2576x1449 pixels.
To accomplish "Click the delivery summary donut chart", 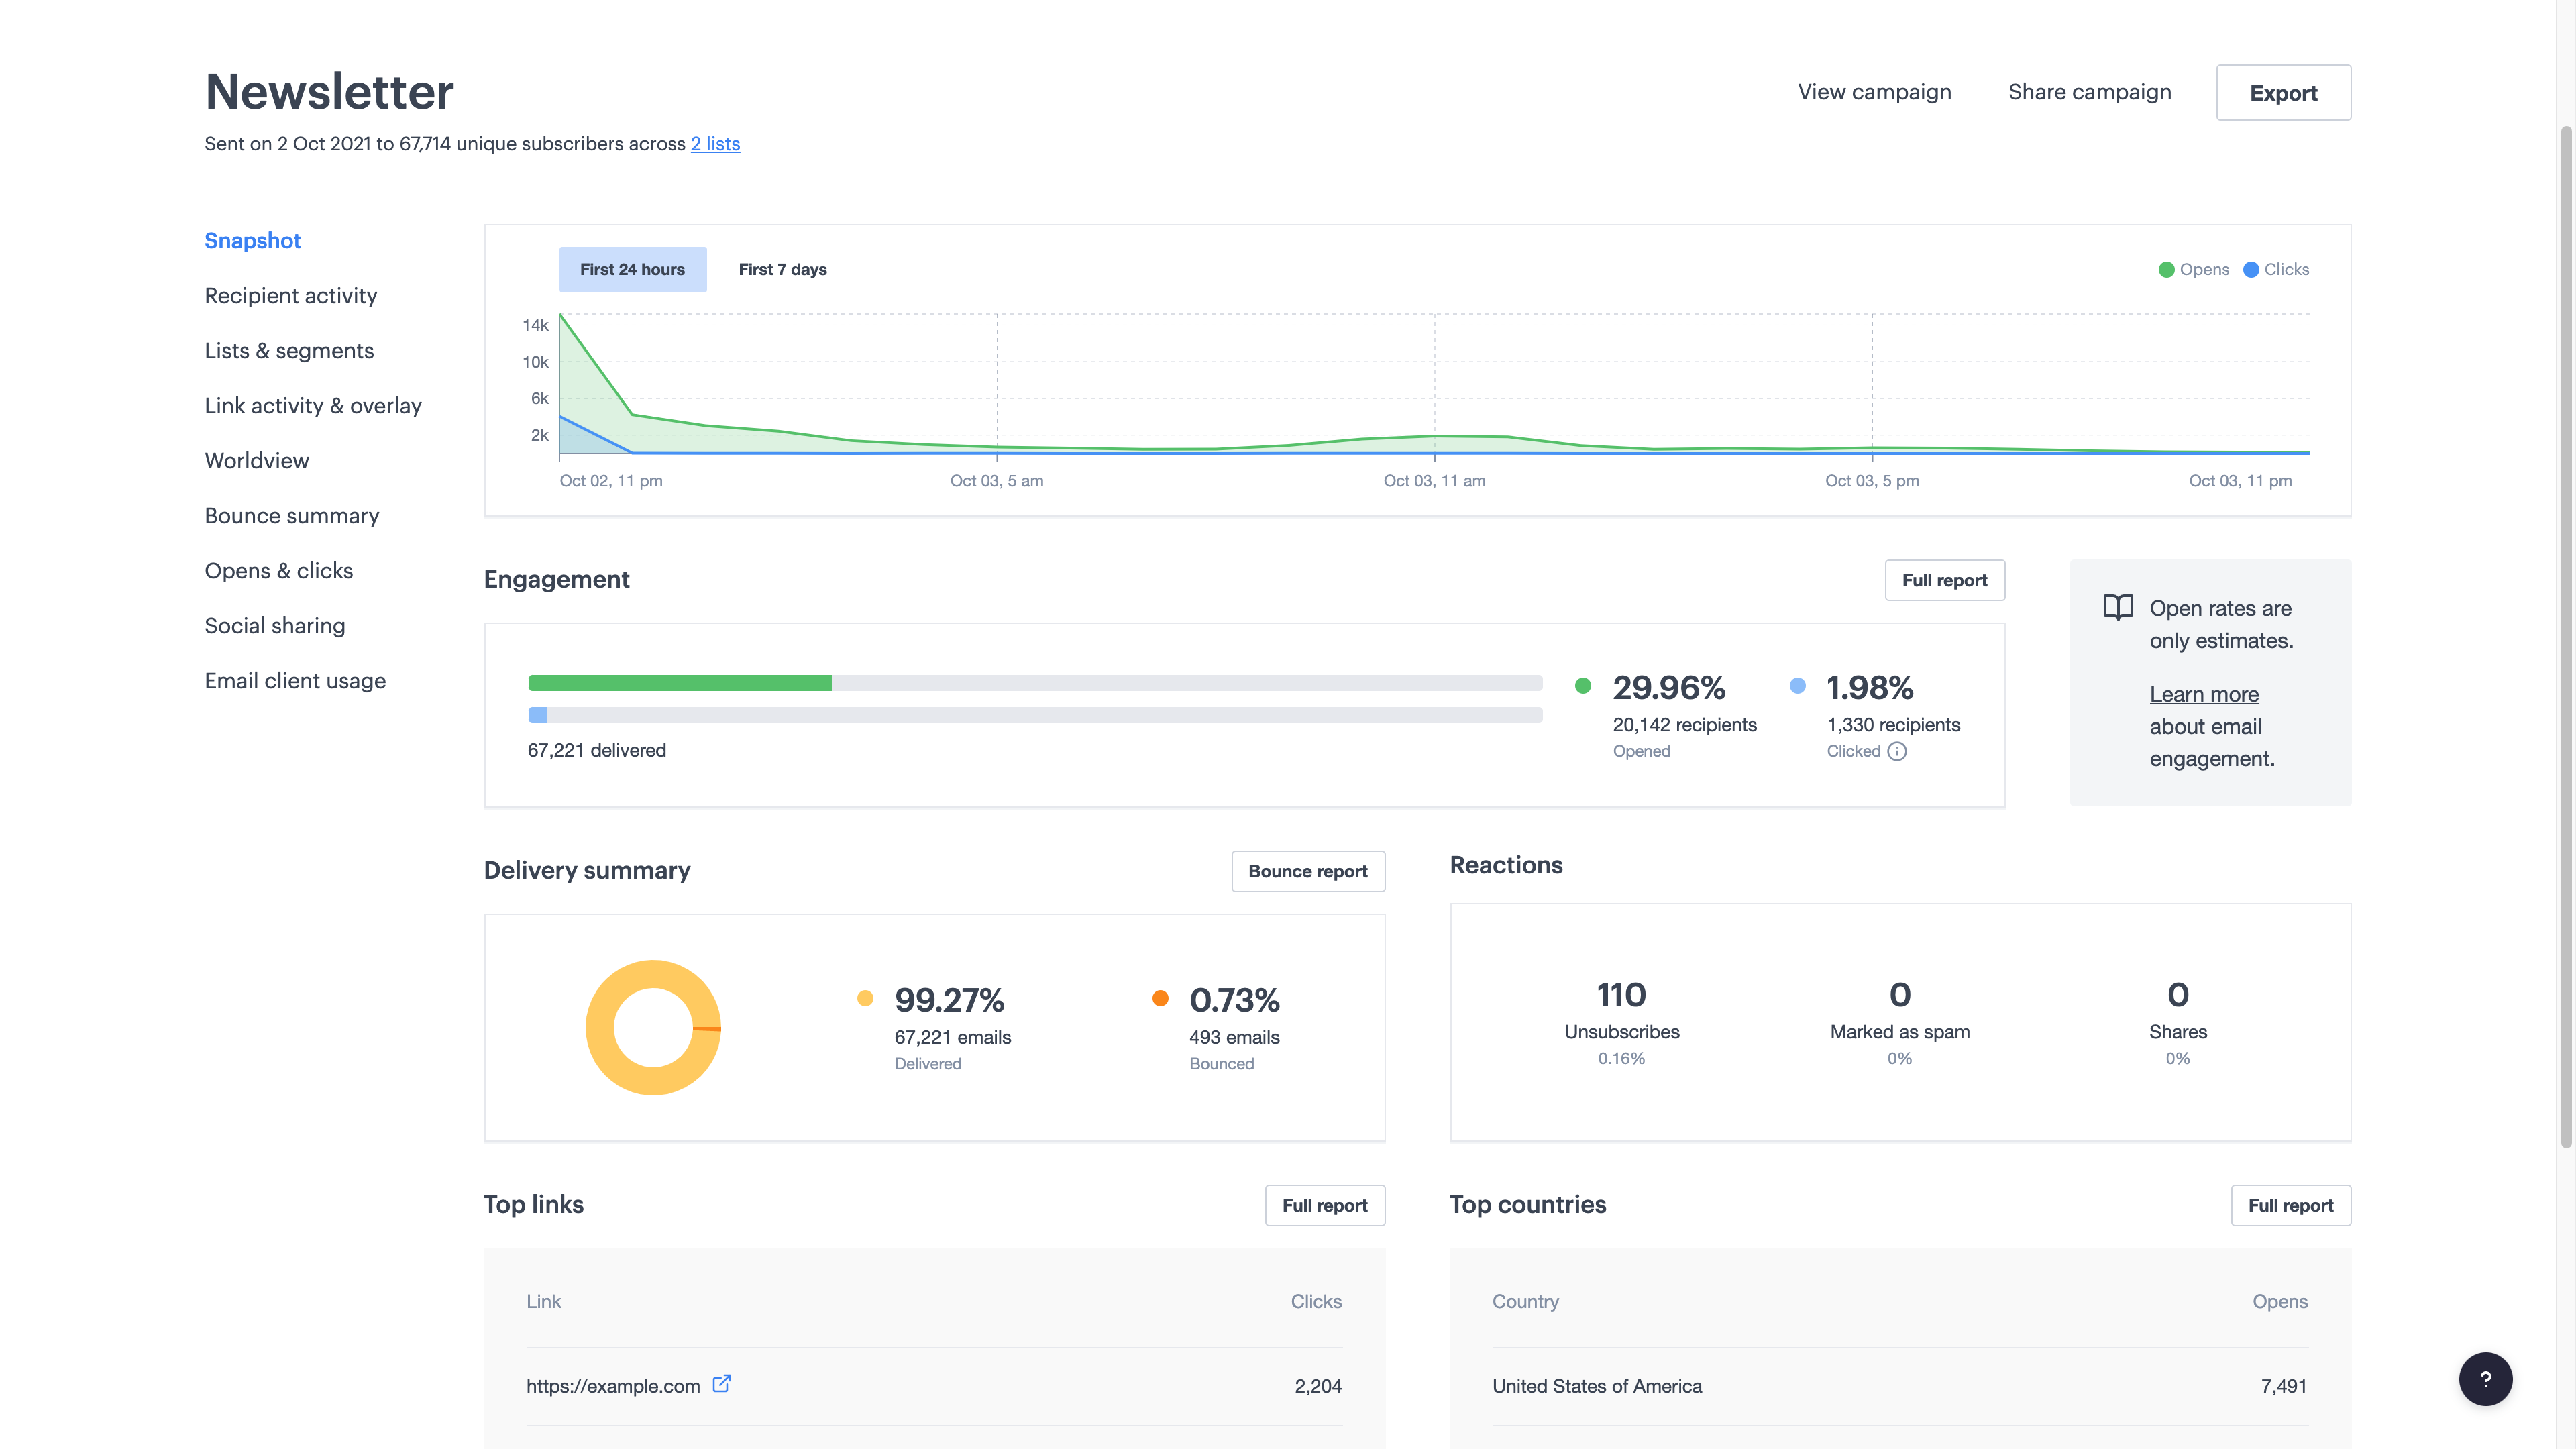I will coord(653,1027).
